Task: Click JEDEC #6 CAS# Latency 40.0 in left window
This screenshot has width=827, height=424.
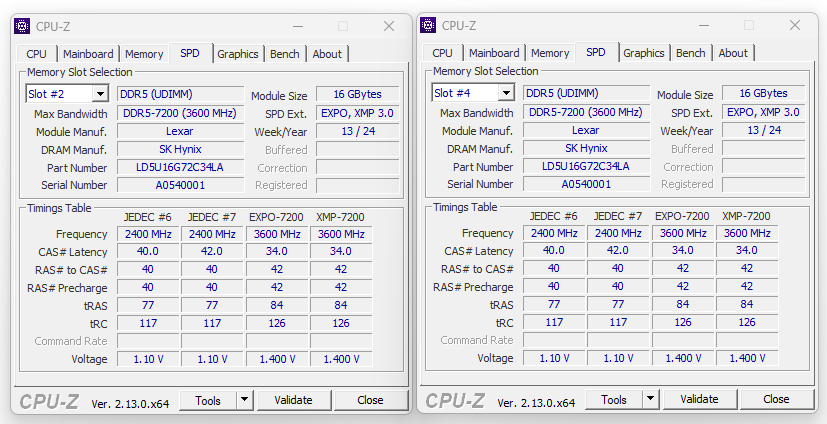Action: [148, 252]
